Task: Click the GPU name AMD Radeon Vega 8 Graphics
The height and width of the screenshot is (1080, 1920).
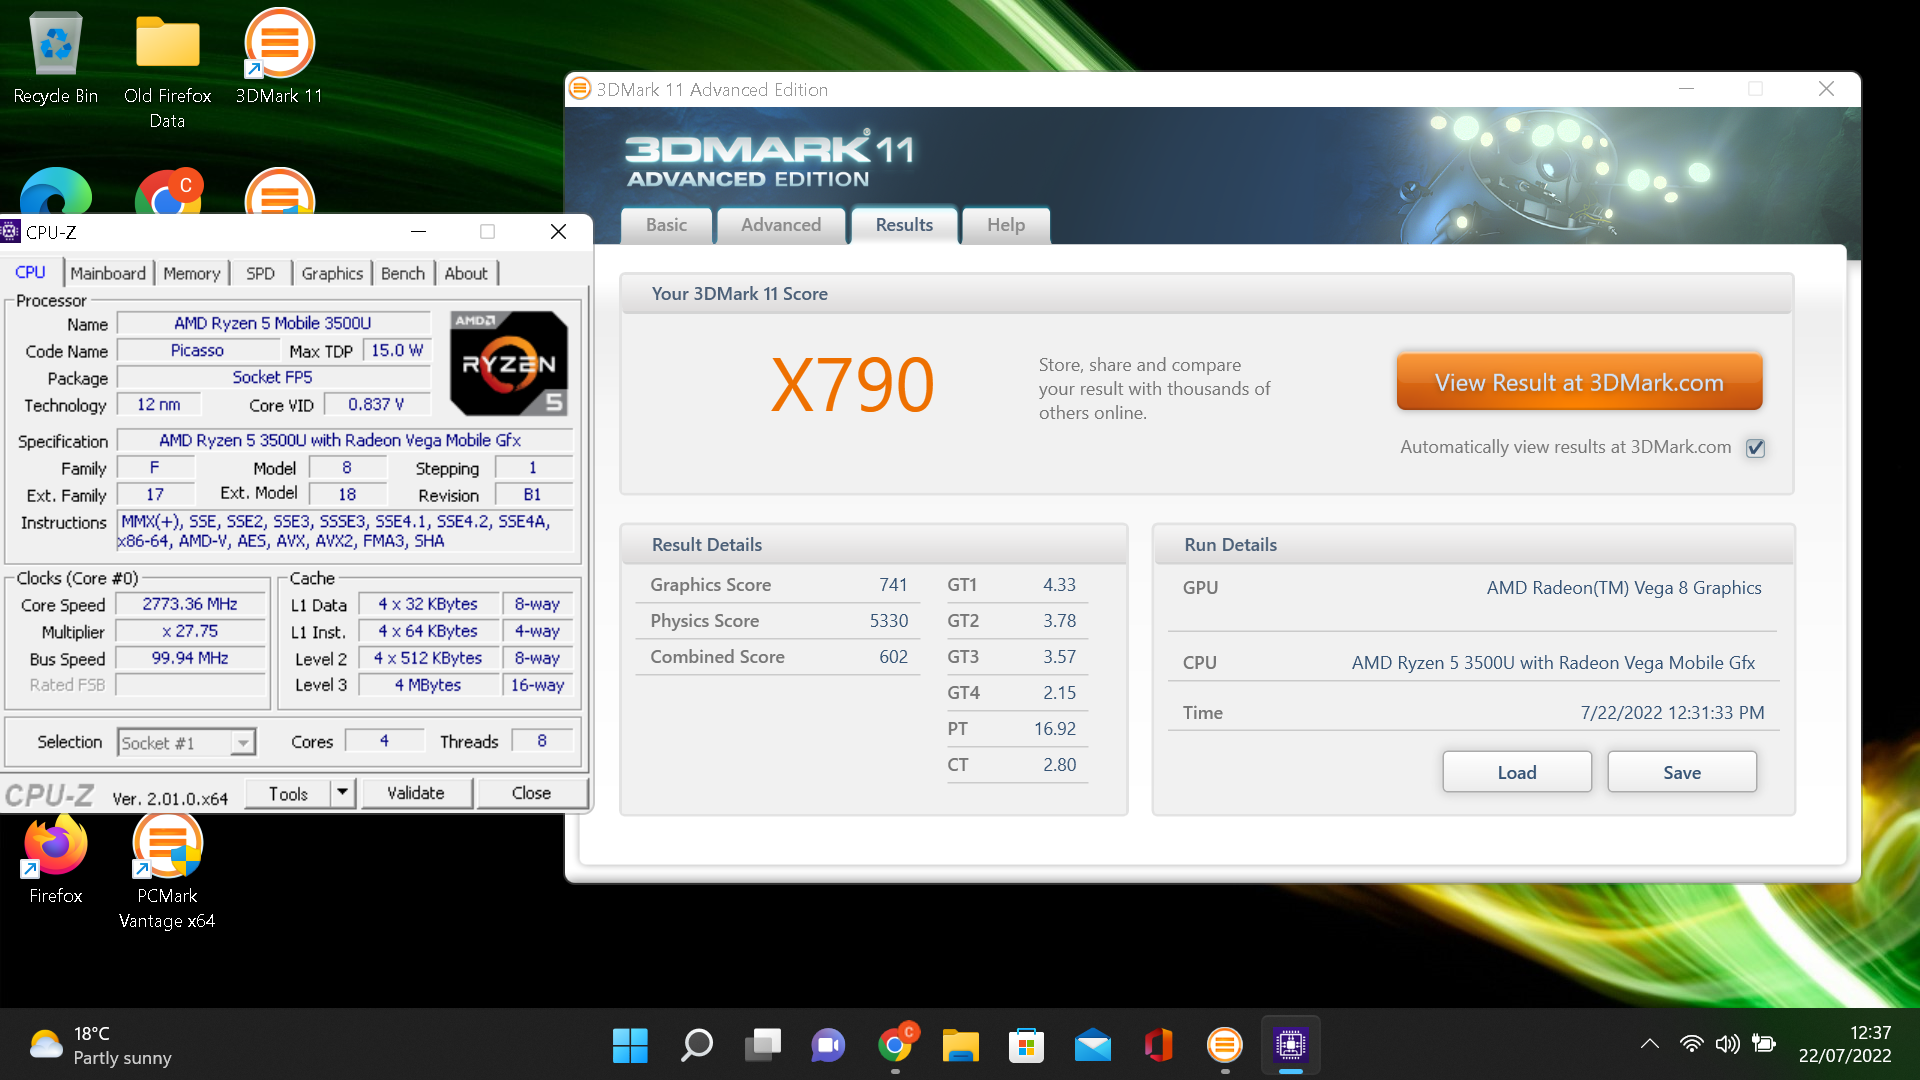Action: pyautogui.click(x=1623, y=588)
